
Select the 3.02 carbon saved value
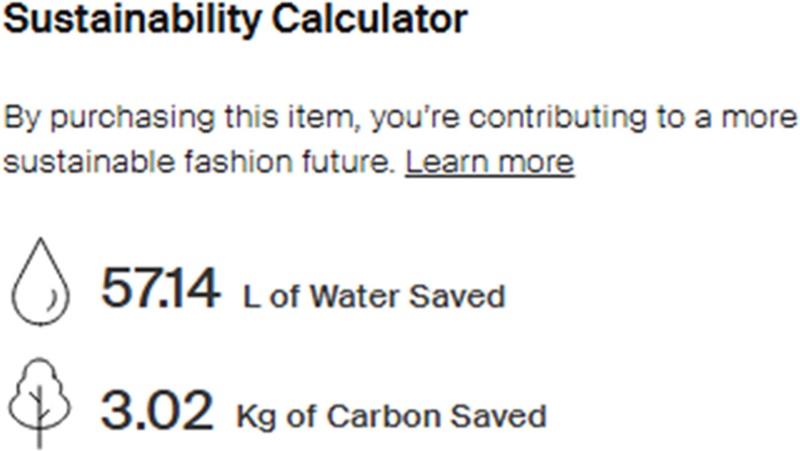coord(156,410)
